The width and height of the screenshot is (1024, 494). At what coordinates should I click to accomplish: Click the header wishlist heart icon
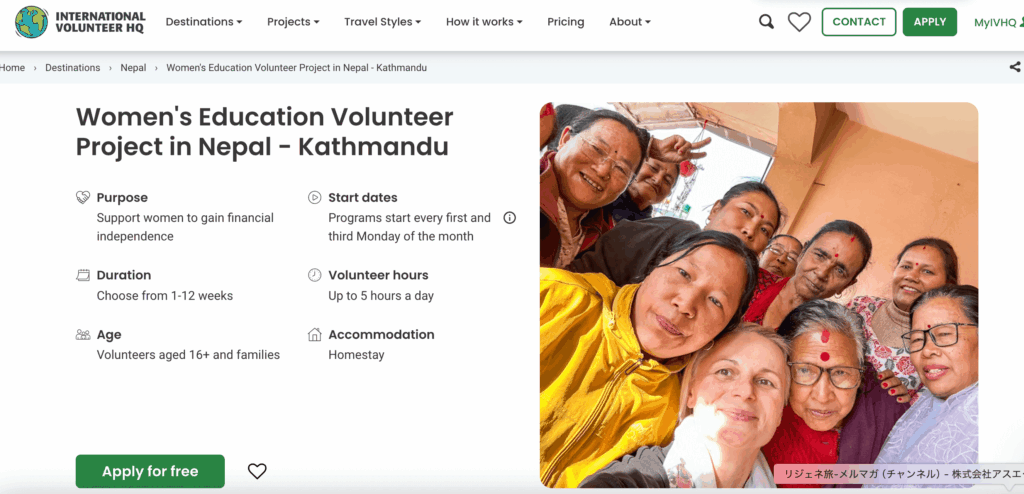pyautogui.click(x=799, y=22)
